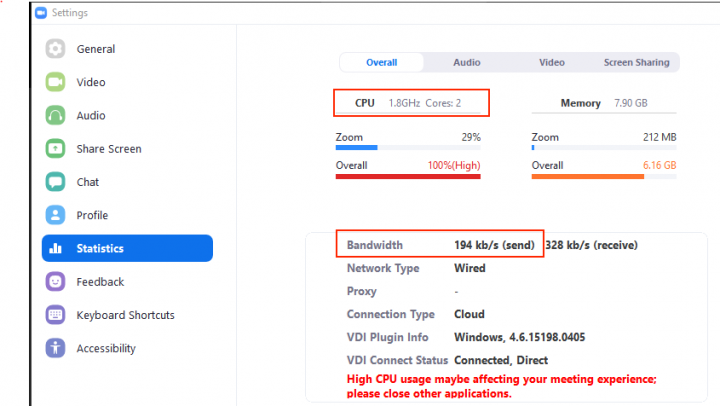Open Chat settings via speech bubble icon
Image resolution: width=720 pixels, height=406 pixels.
point(56,182)
